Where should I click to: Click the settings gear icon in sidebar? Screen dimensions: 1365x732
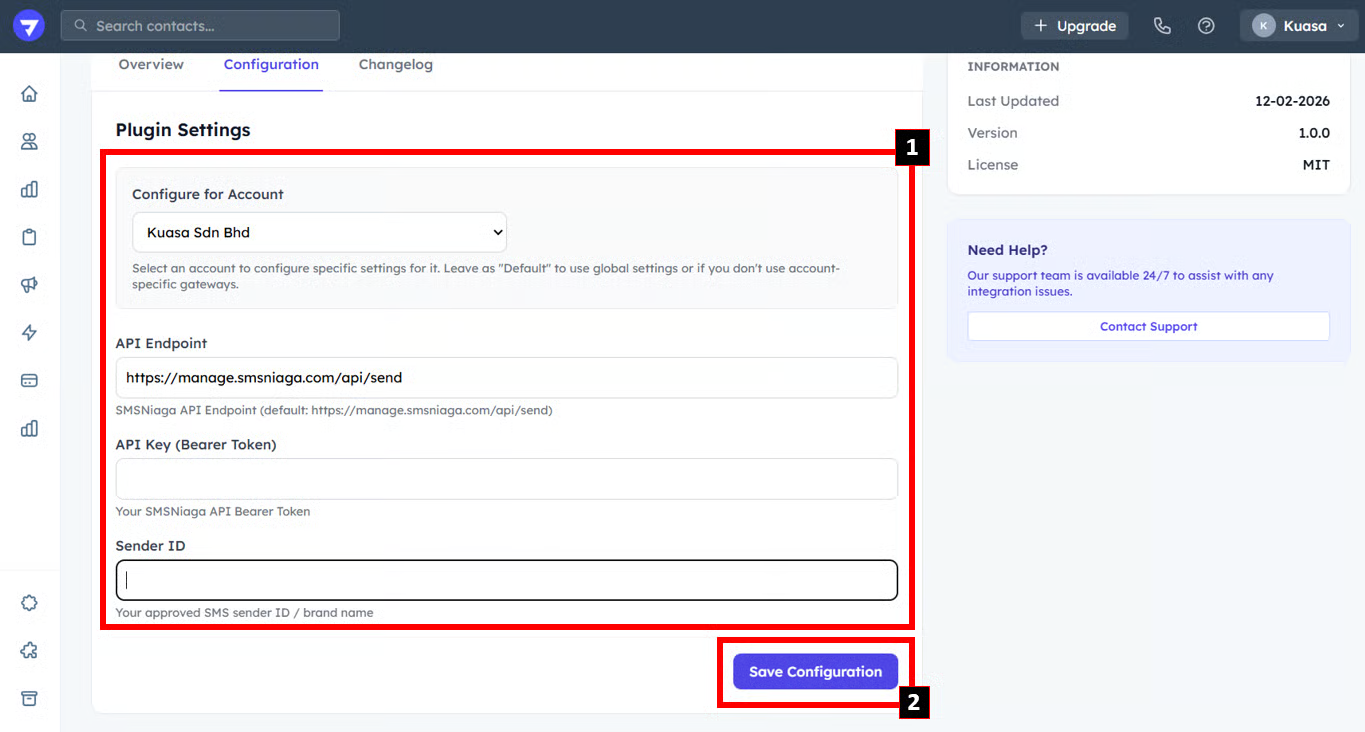29,603
